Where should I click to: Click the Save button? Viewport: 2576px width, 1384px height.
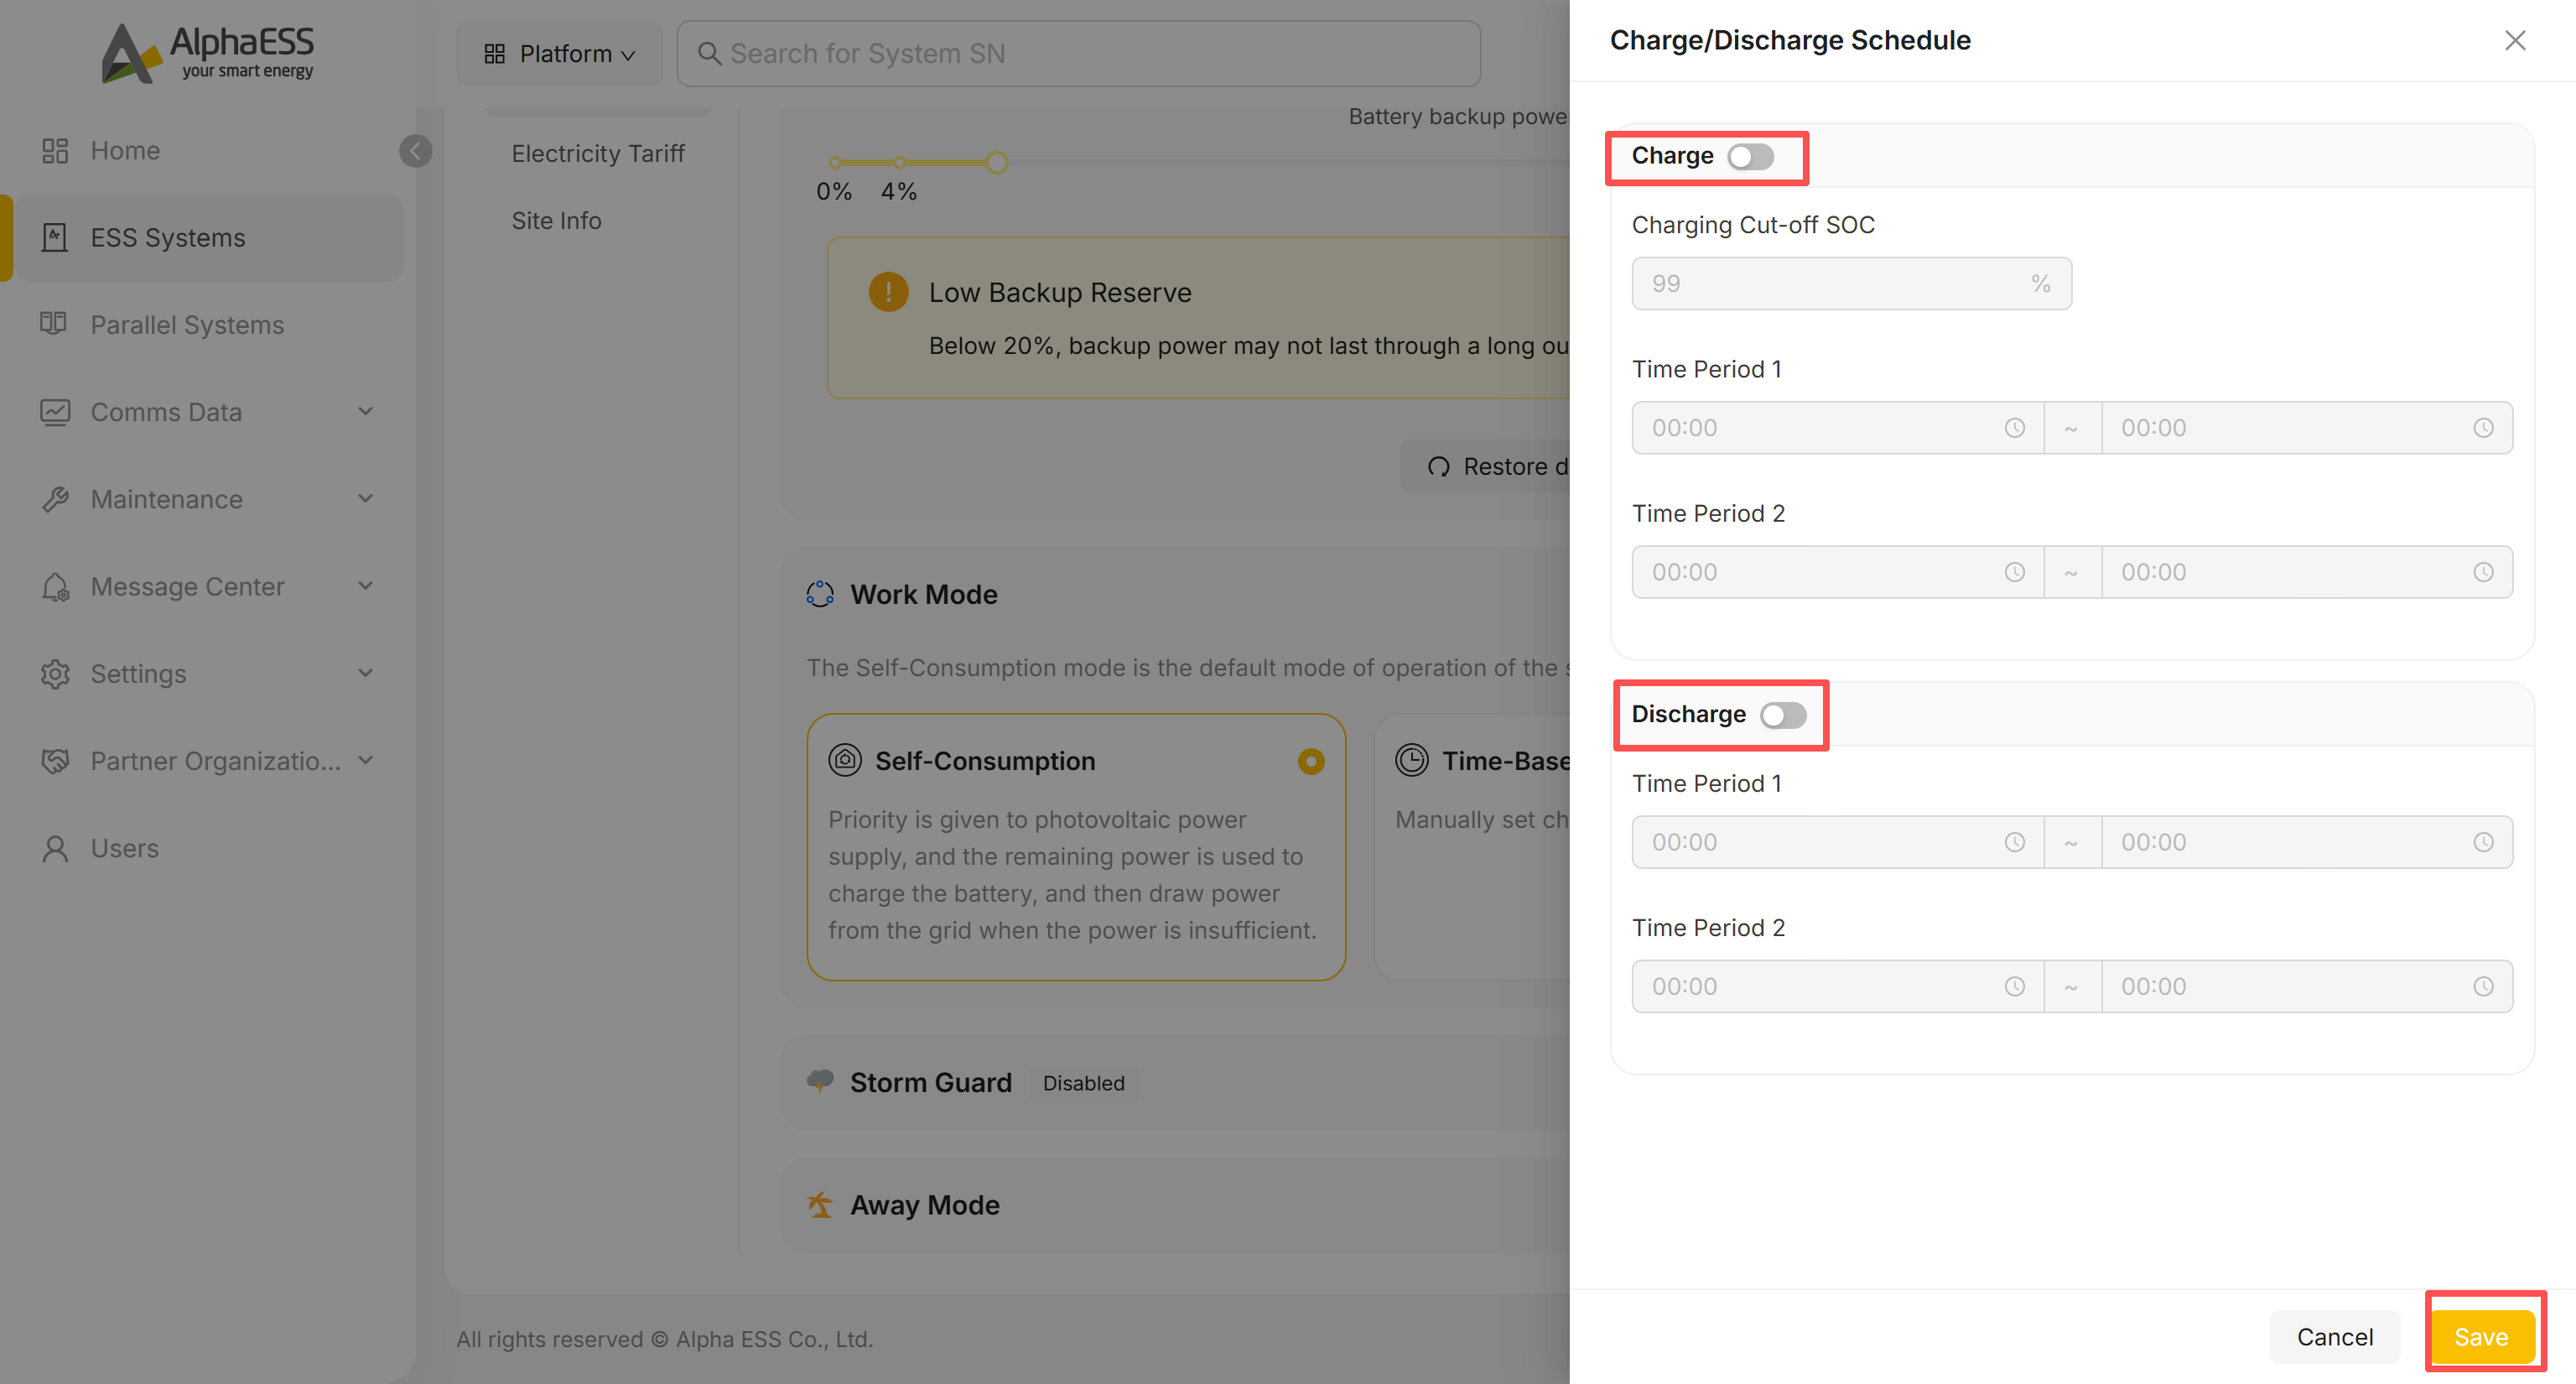tap(2481, 1337)
